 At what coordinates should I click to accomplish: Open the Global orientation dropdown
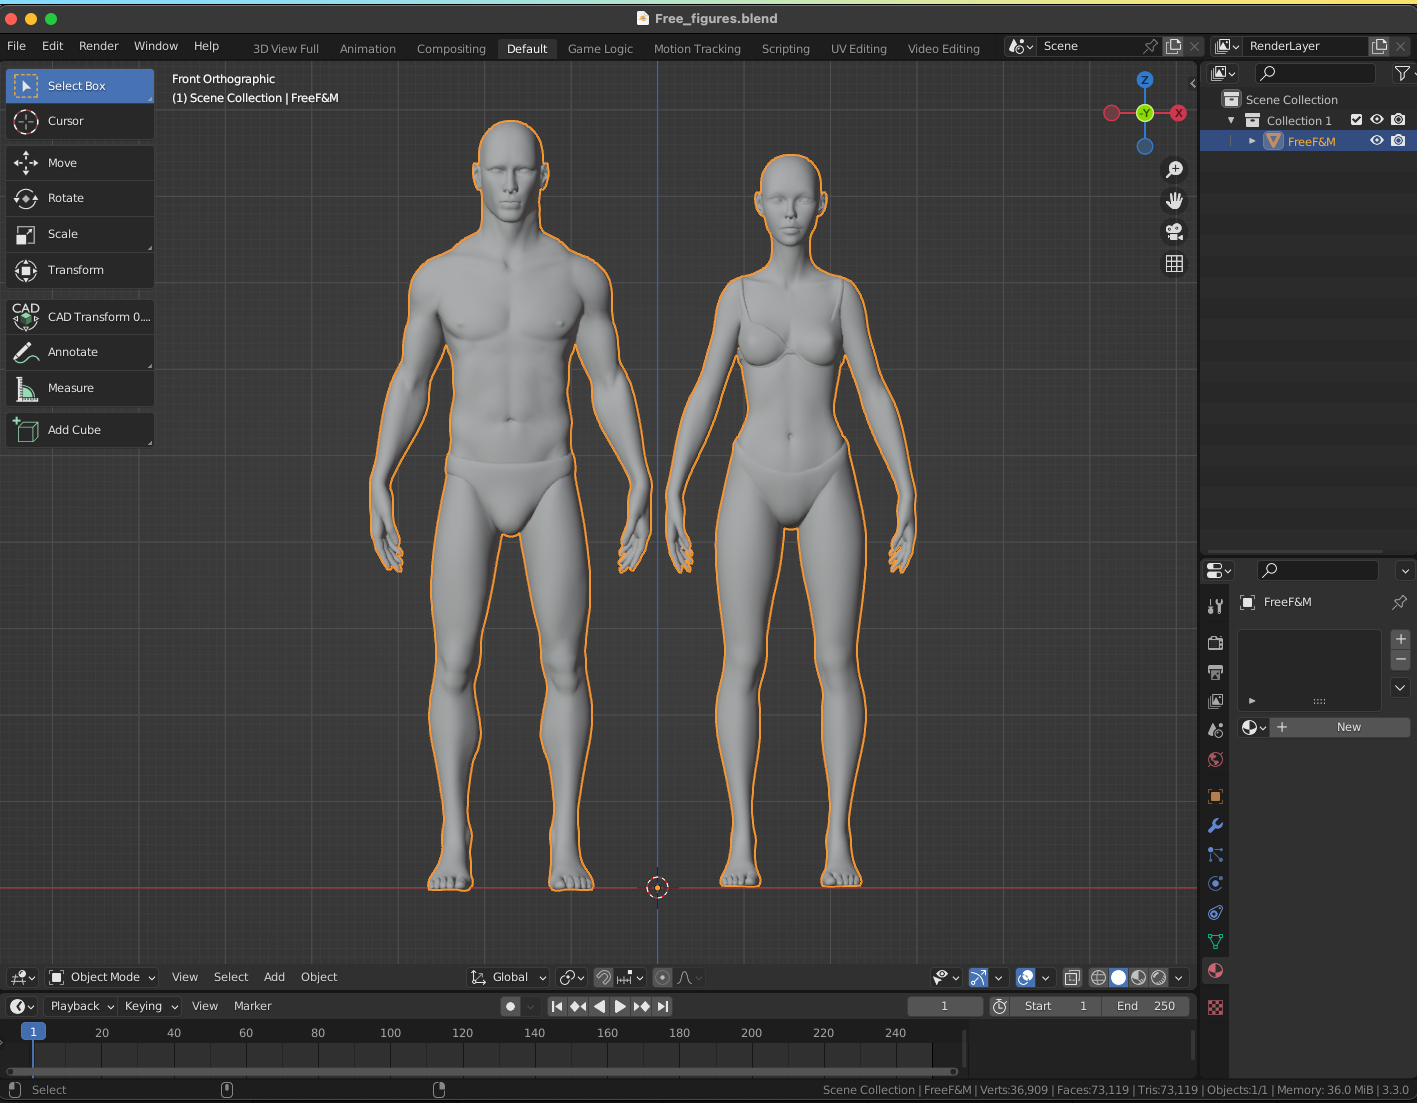tap(509, 977)
